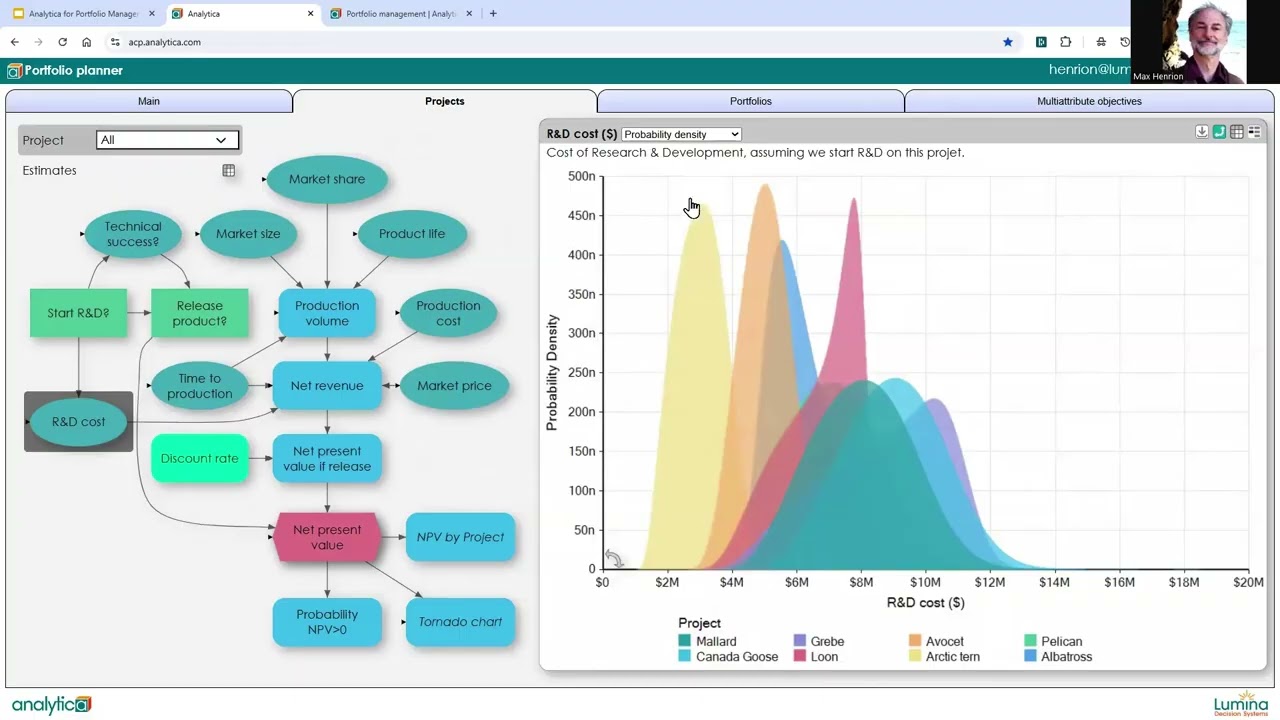Open the Portfolios tab
This screenshot has width=1280, height=720.
[750, 101]
